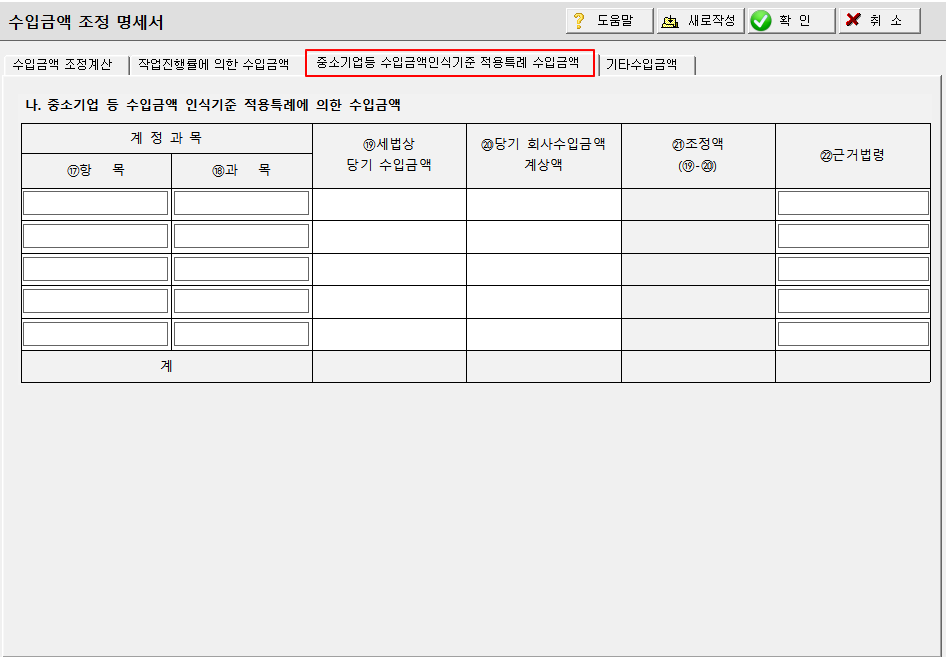
Task: Click the red X cancel icon
Action: click(x=852, y=20)
